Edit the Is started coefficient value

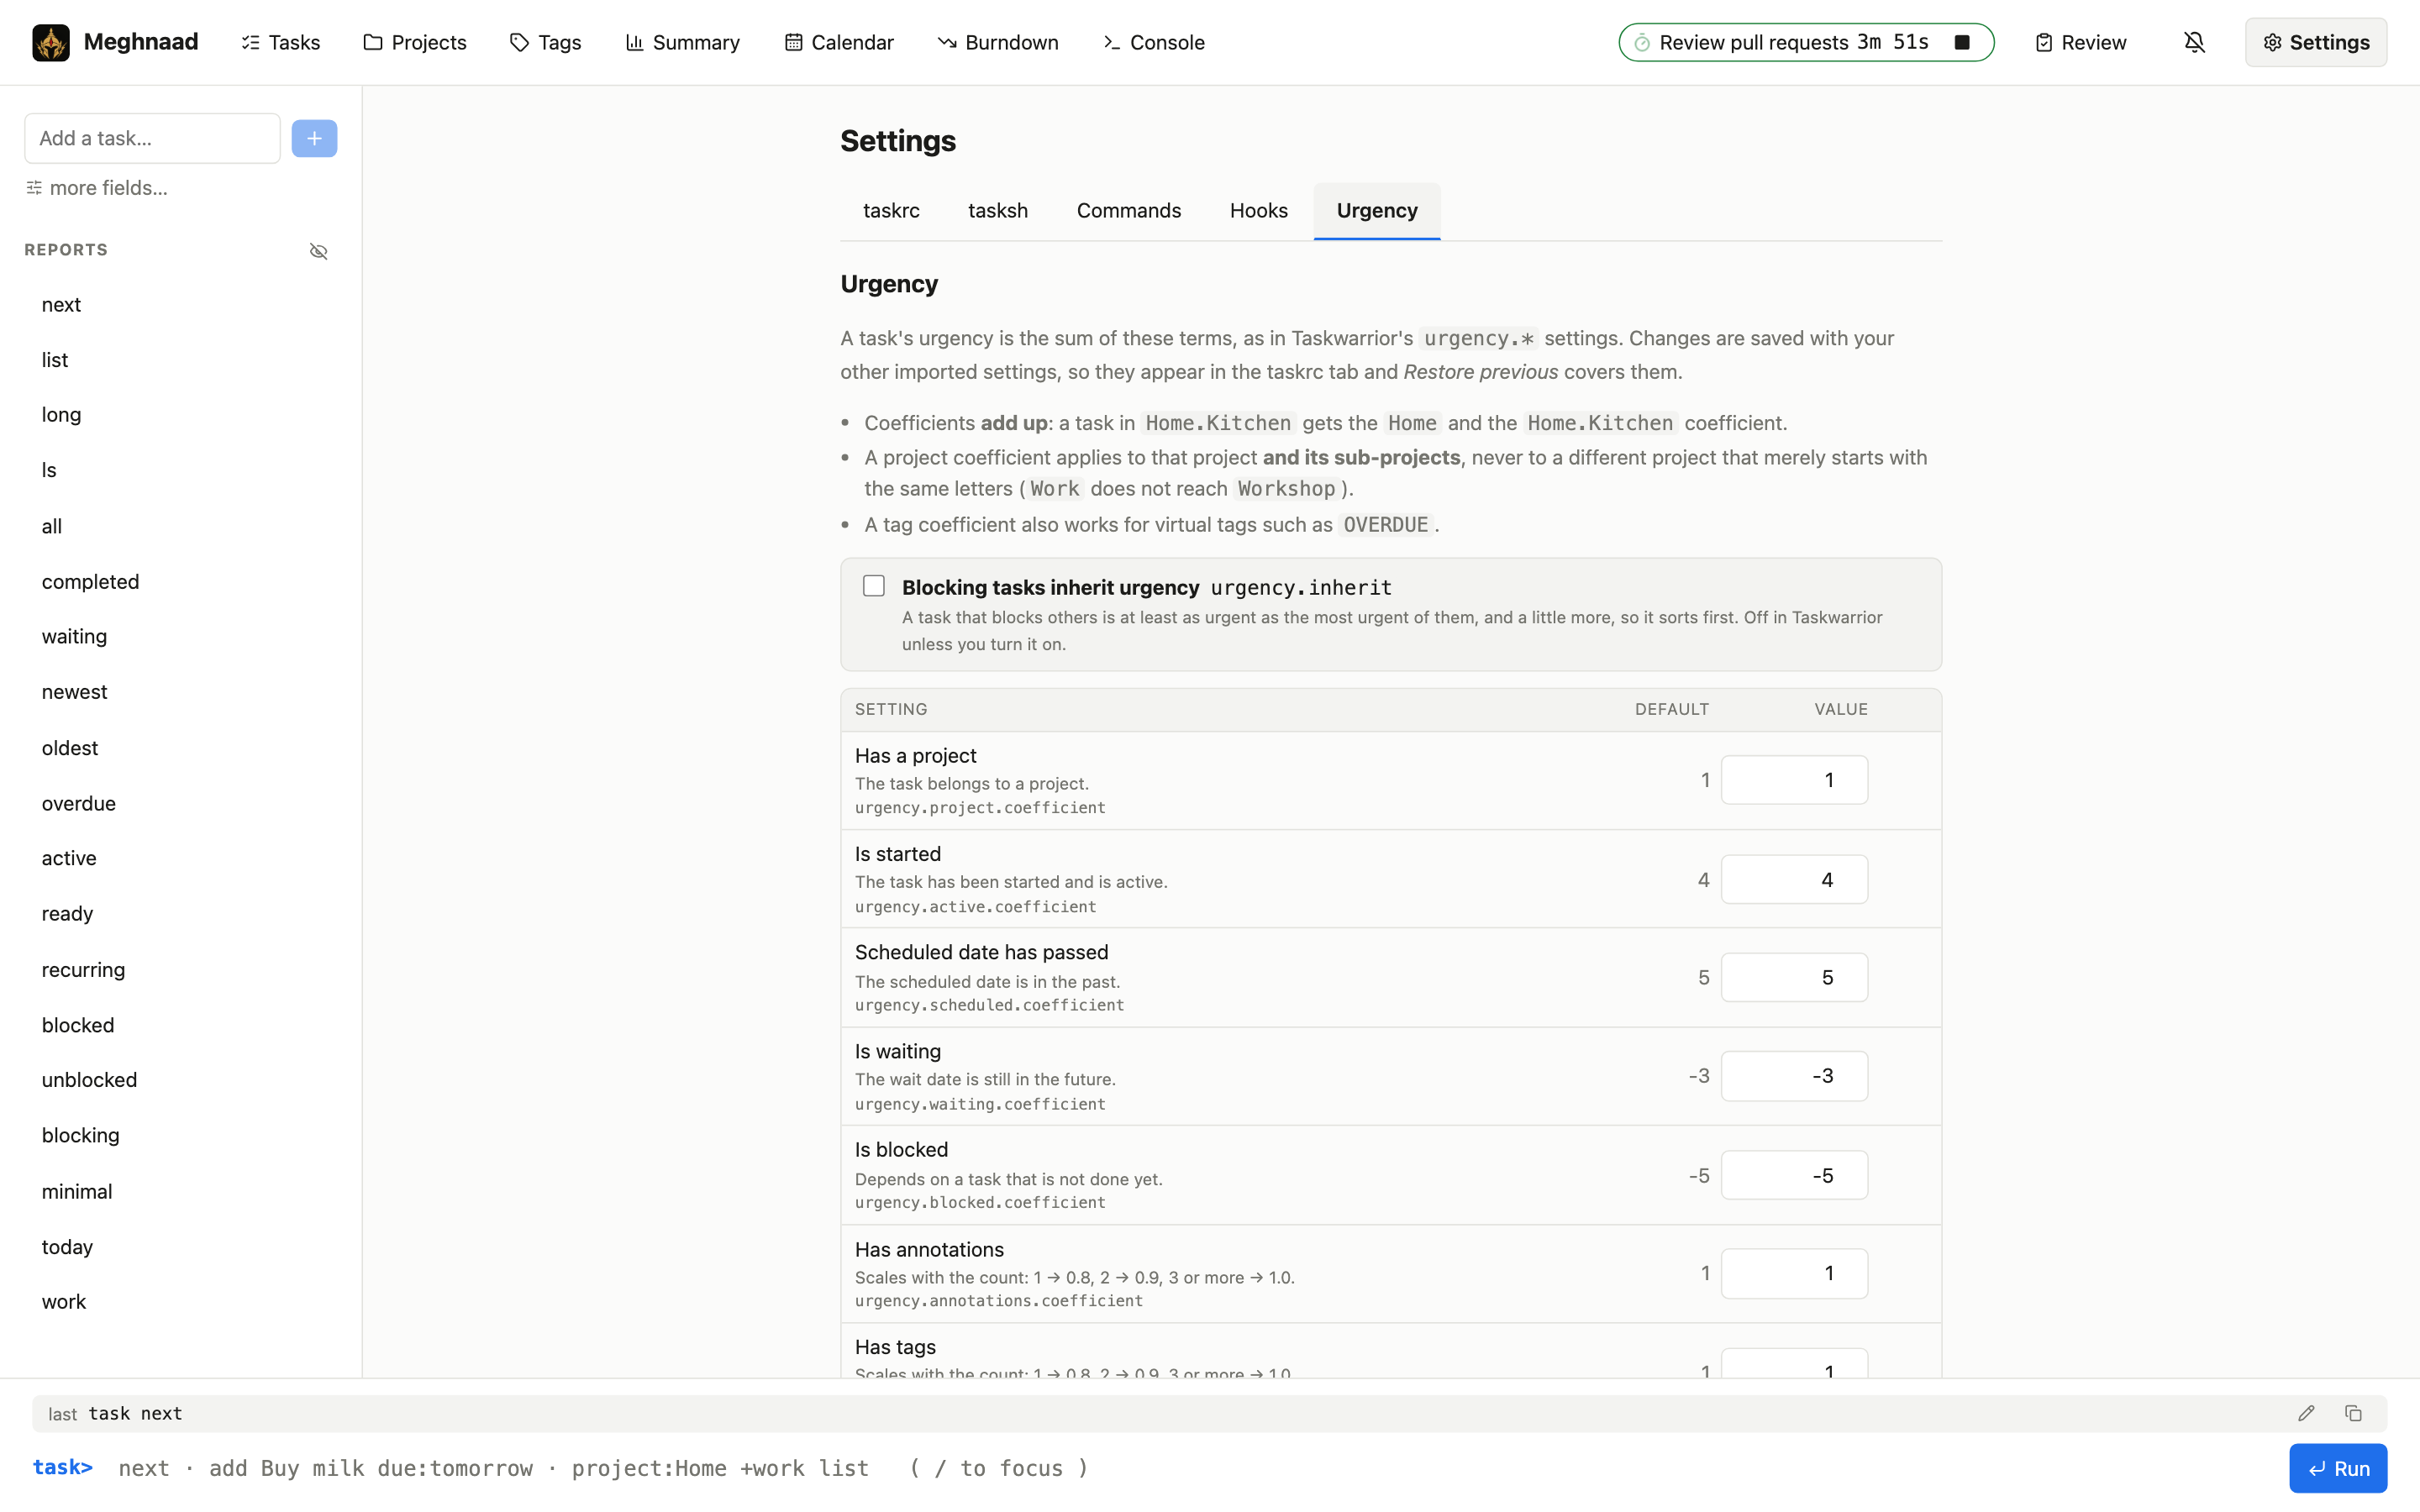(1794, 880)
